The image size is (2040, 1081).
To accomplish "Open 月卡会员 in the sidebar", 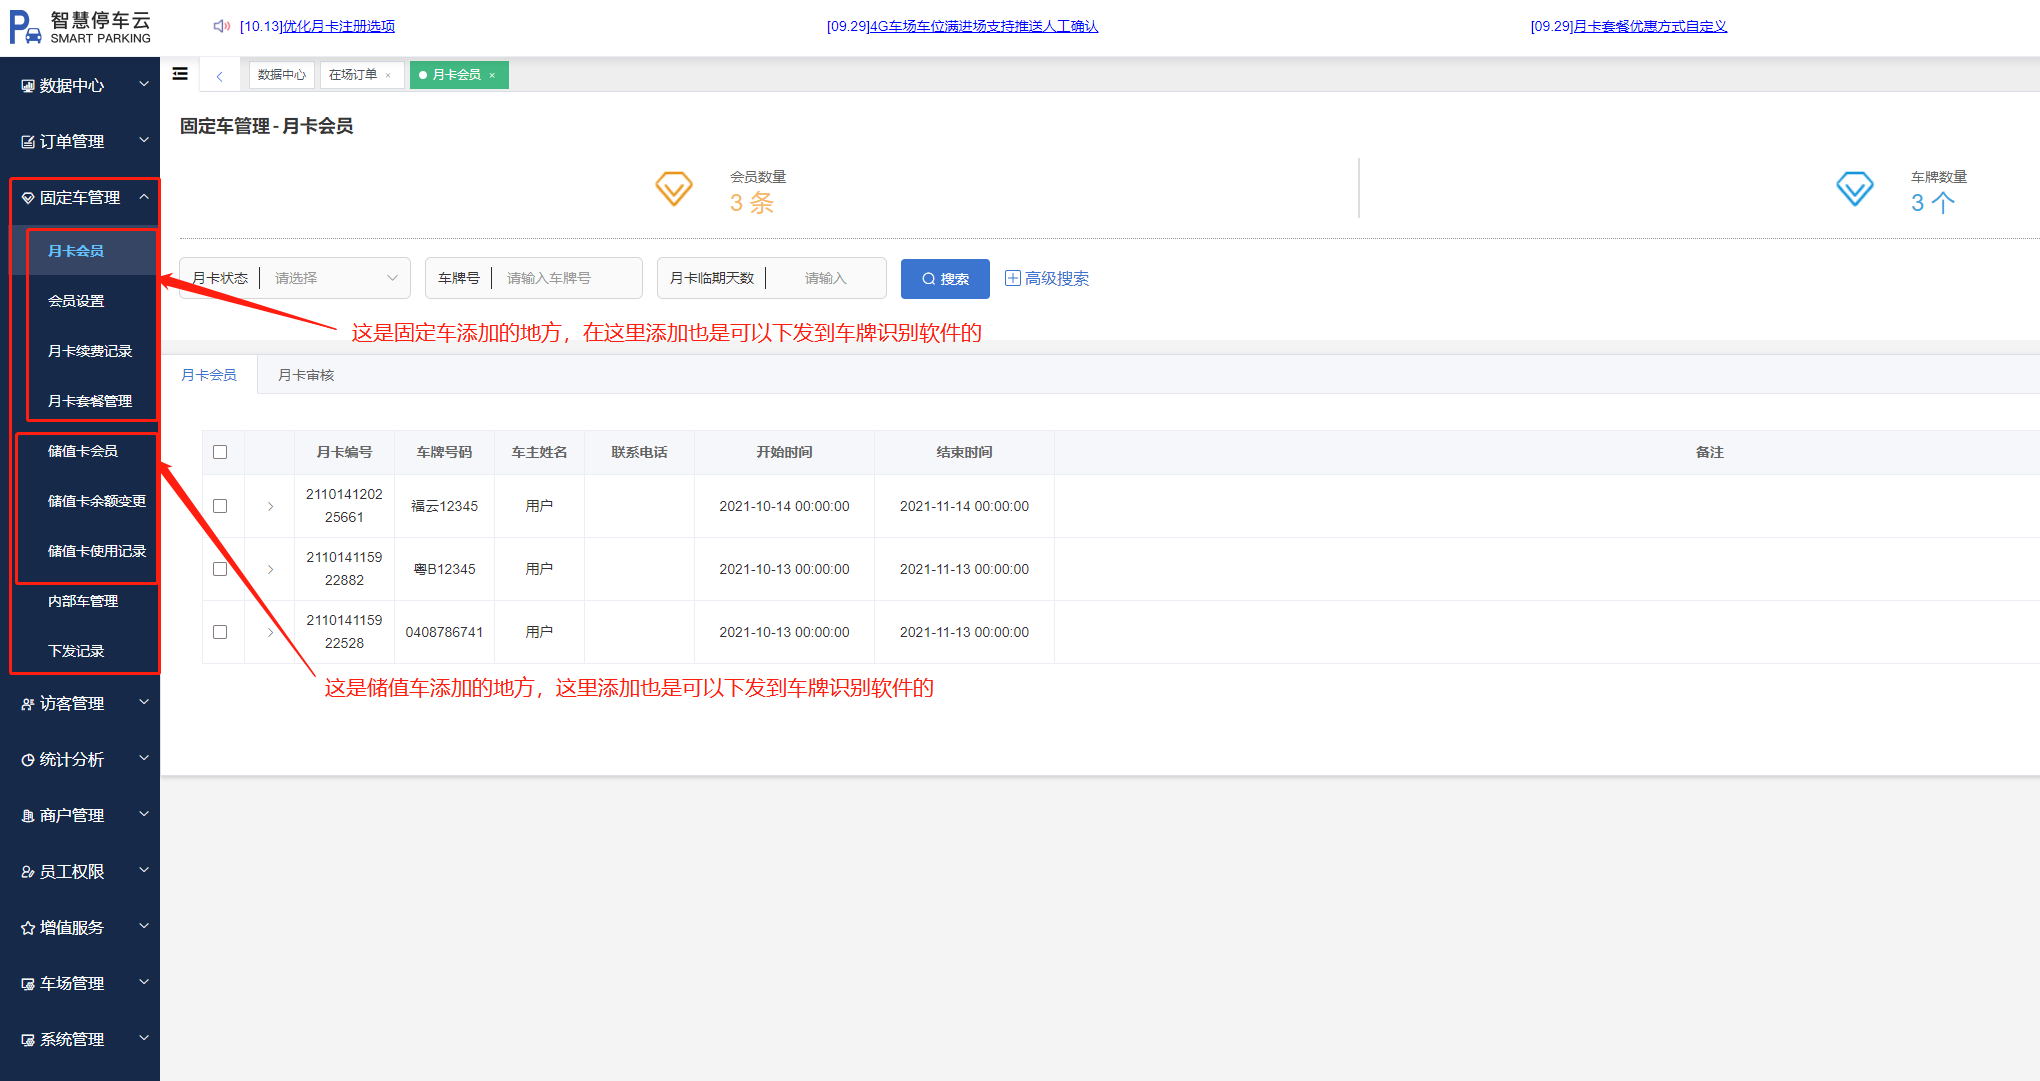I will point(76,251).
